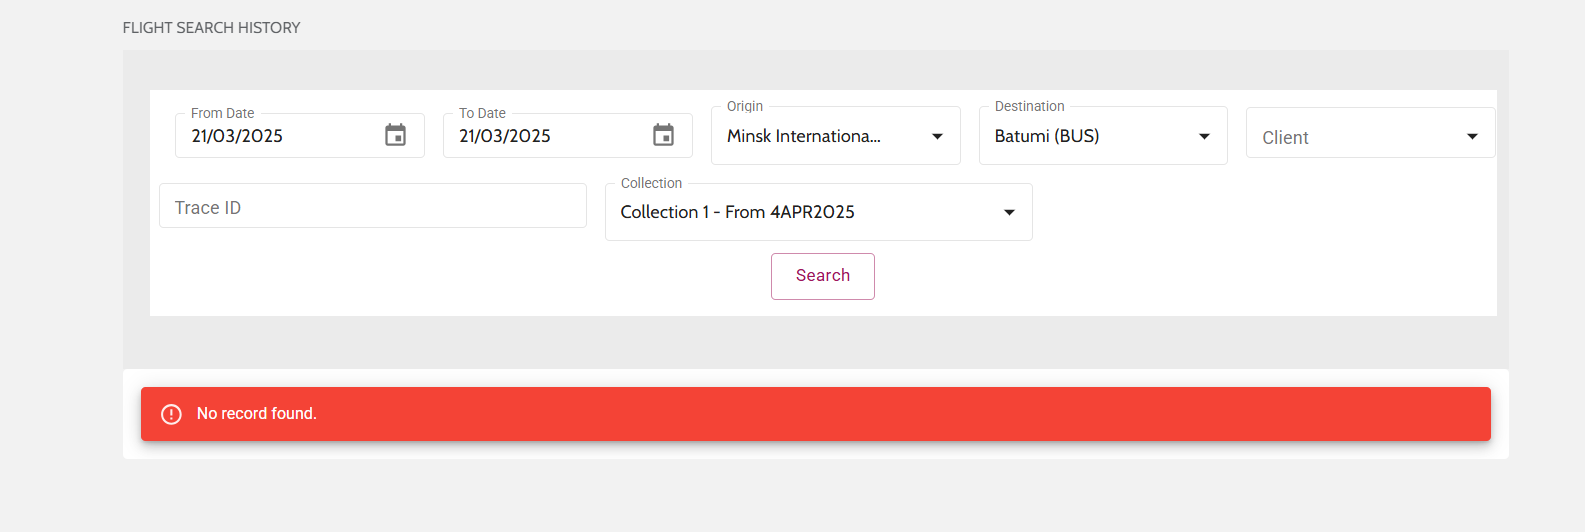This screenshot has height=532, width=1585.
Task: Click the error alert icon in red banner
Action: point(172,414)
